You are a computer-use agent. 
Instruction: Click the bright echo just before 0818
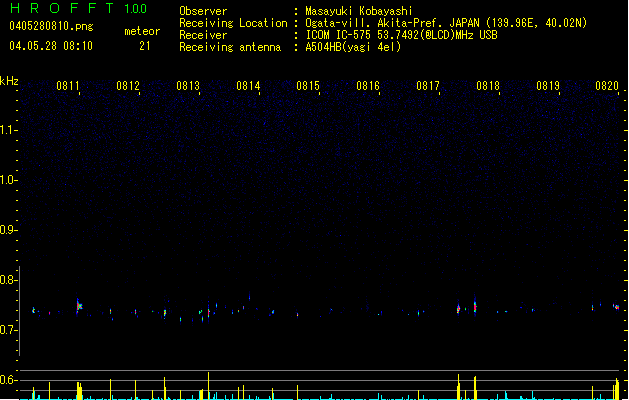(x=475, y=307)
